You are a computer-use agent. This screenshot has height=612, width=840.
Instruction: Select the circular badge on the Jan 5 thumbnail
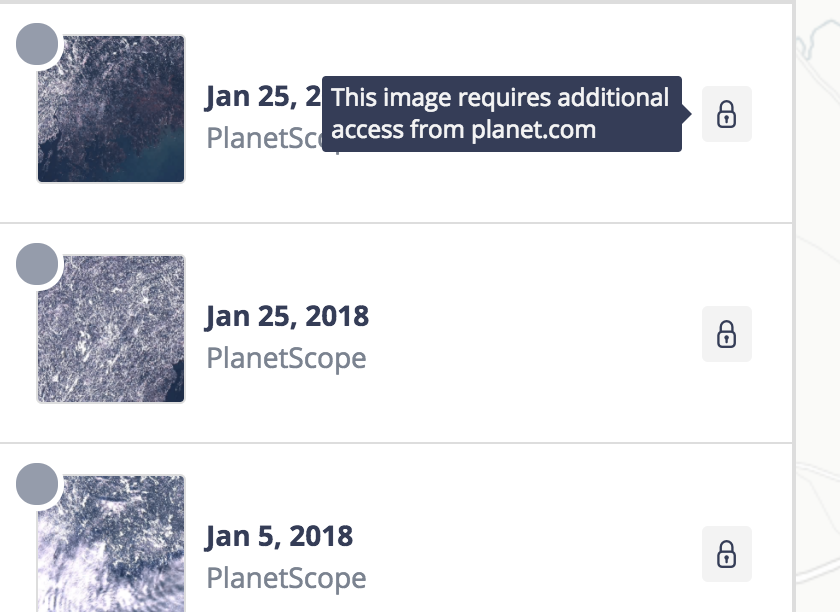(x=38, y=485)
